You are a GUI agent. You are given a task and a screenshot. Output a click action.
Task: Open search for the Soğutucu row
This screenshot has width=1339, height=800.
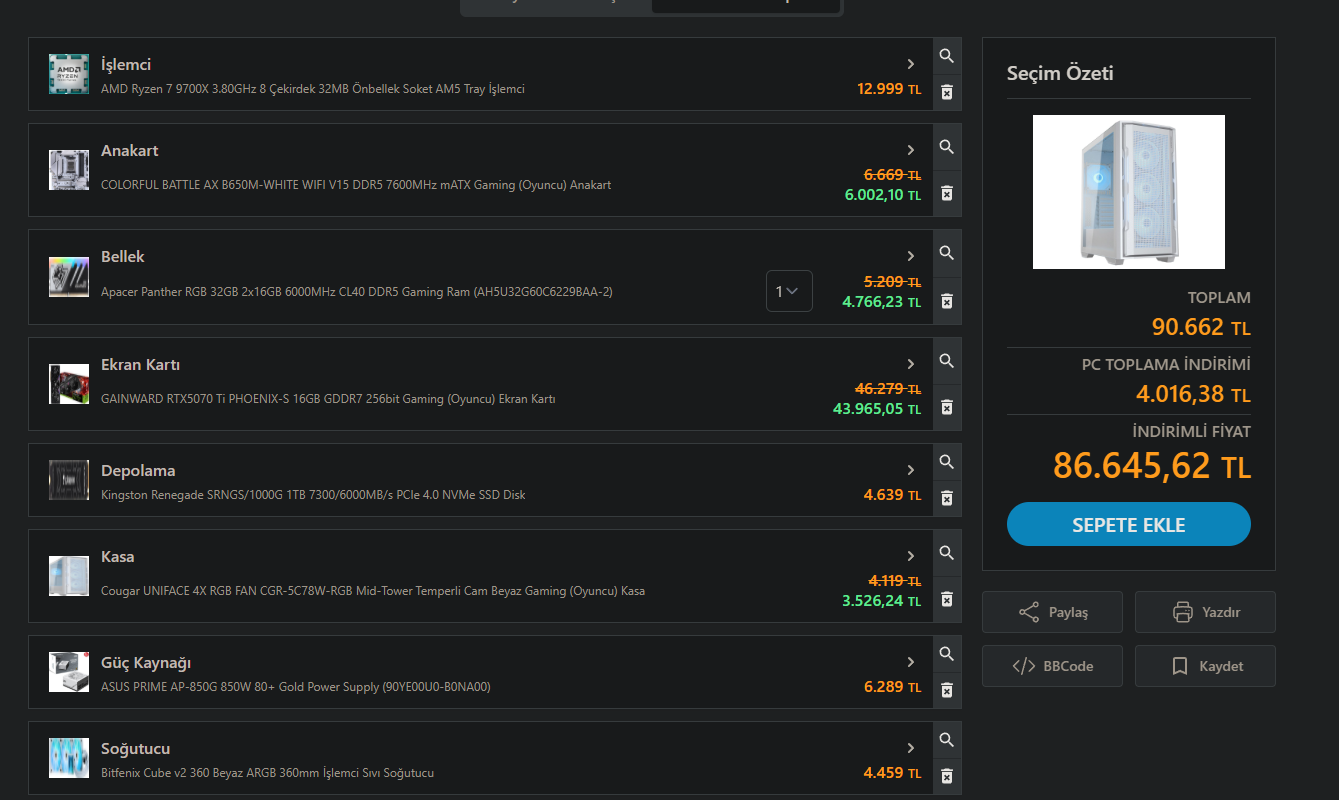point(946,740)
